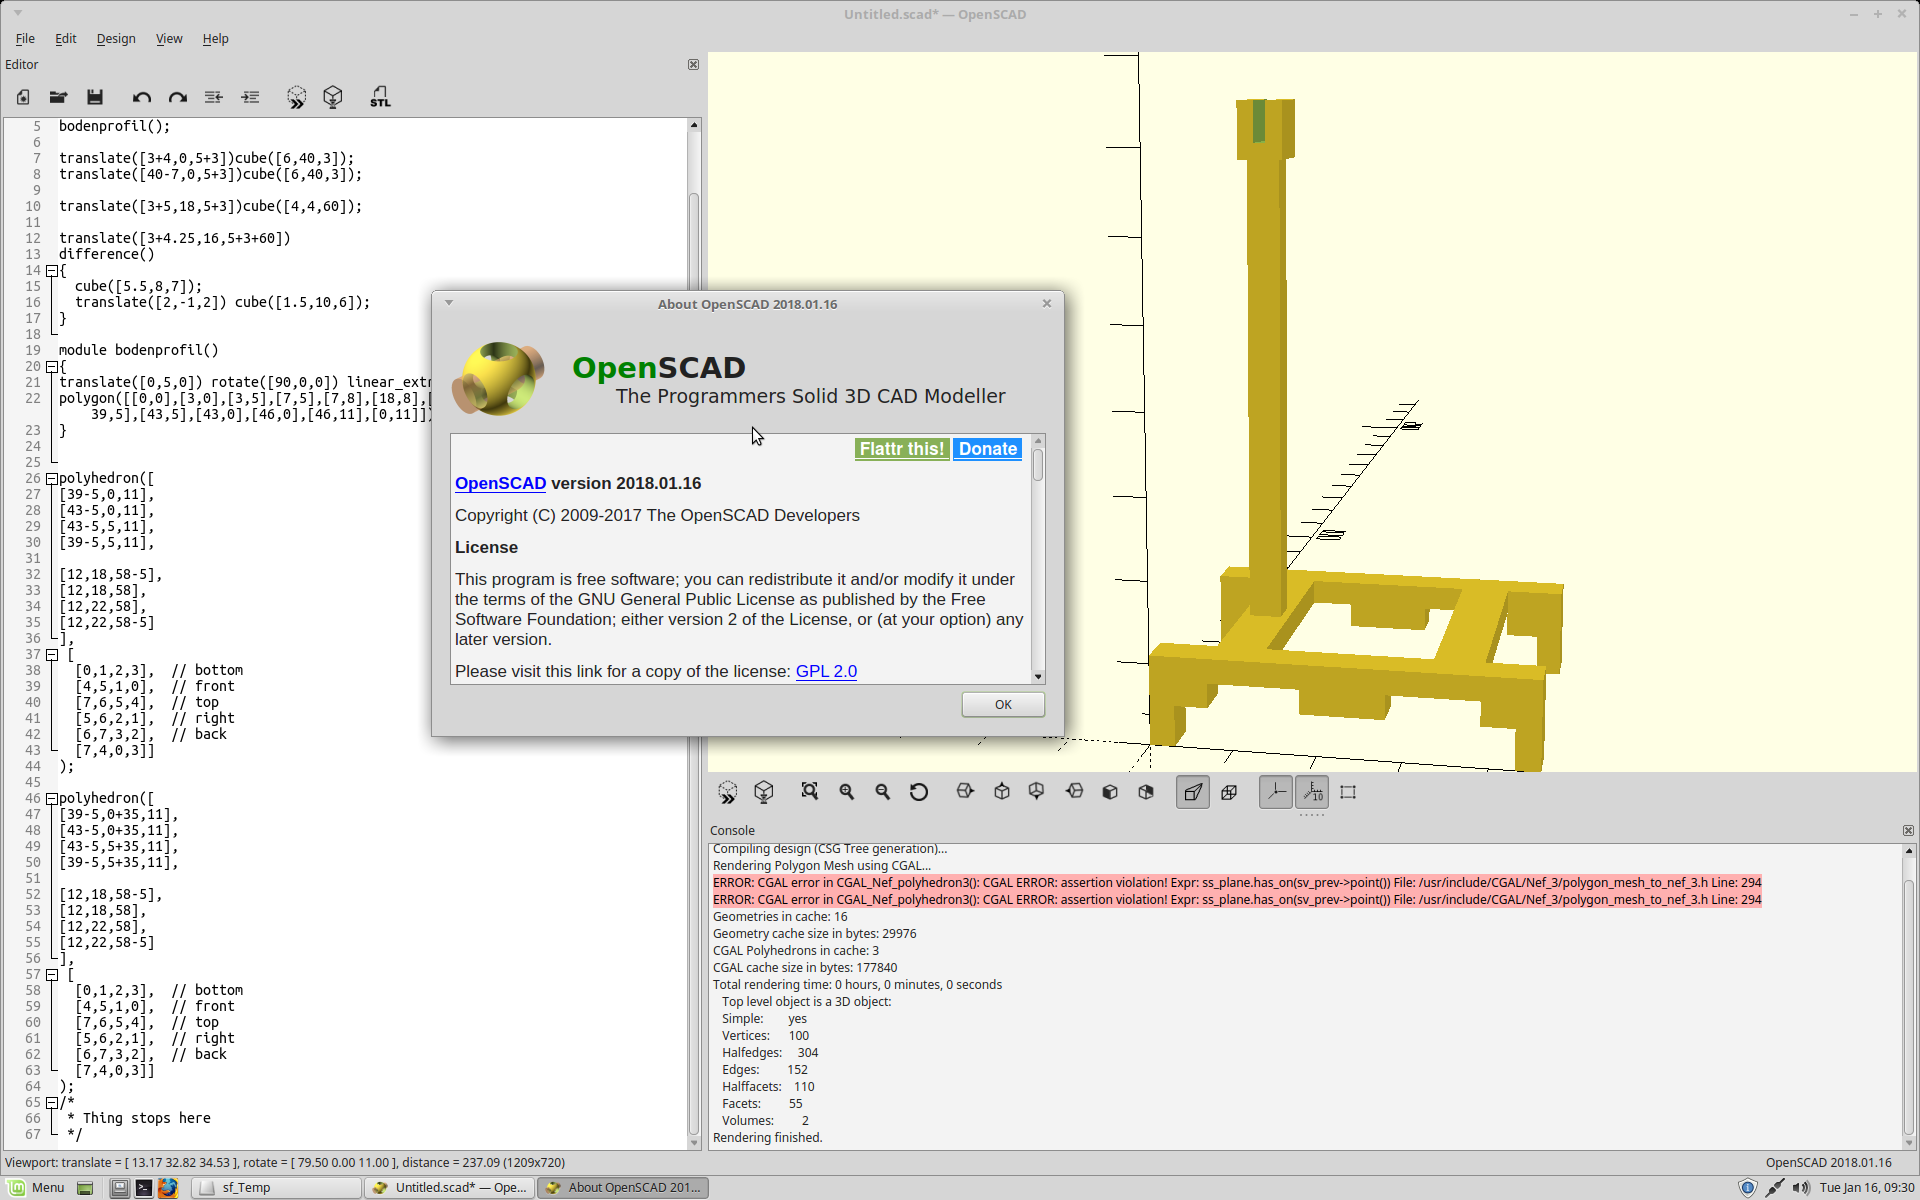Click the Render icon in editor toolbar

(x=333, y=97)
